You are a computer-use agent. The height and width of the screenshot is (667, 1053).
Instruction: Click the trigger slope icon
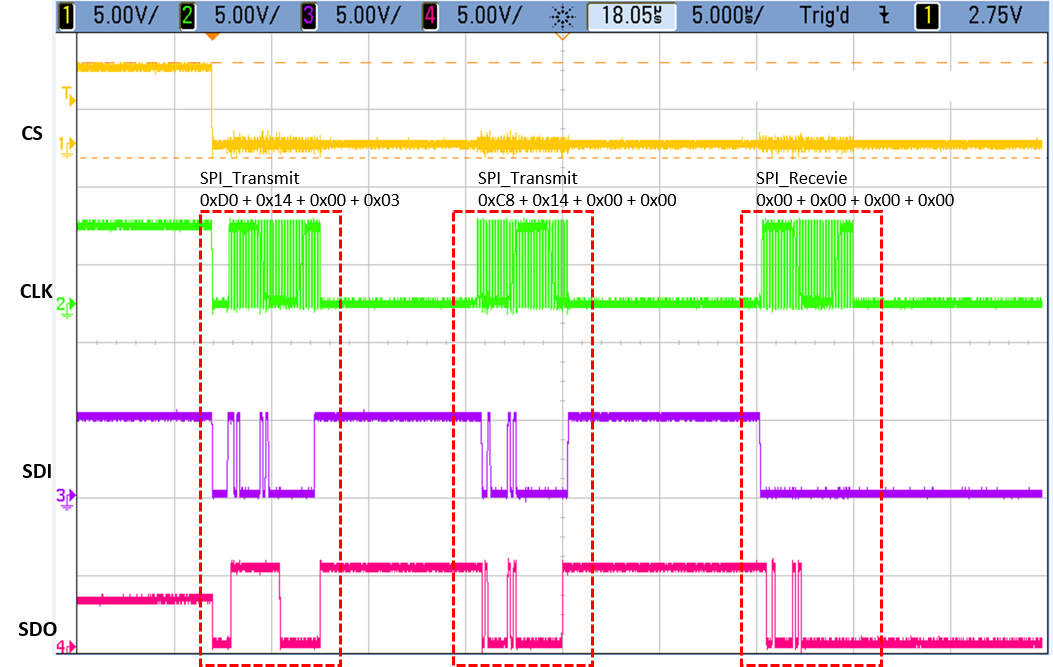[883, 16]
